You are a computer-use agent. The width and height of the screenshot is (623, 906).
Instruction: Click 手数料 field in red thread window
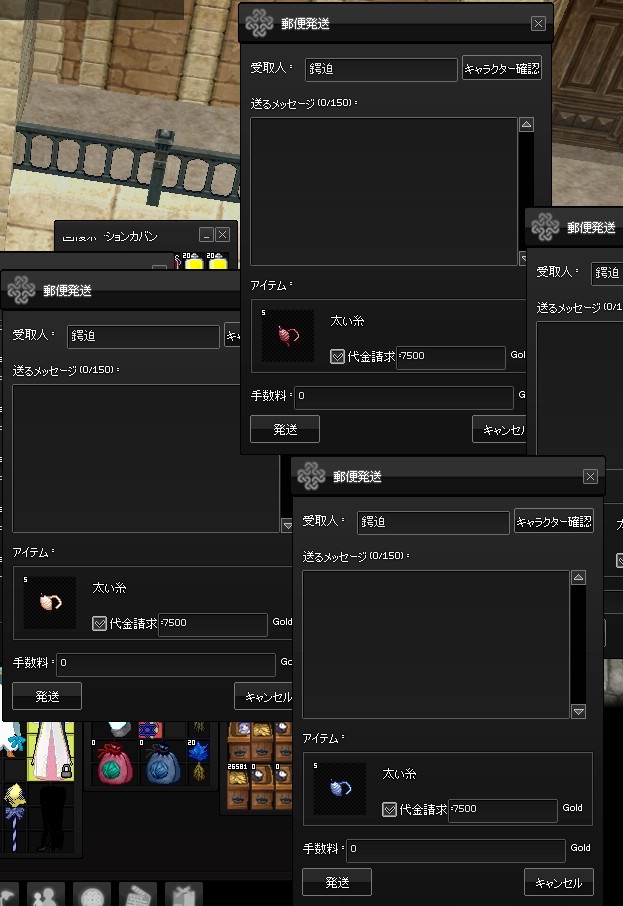(x=404, y=397)
